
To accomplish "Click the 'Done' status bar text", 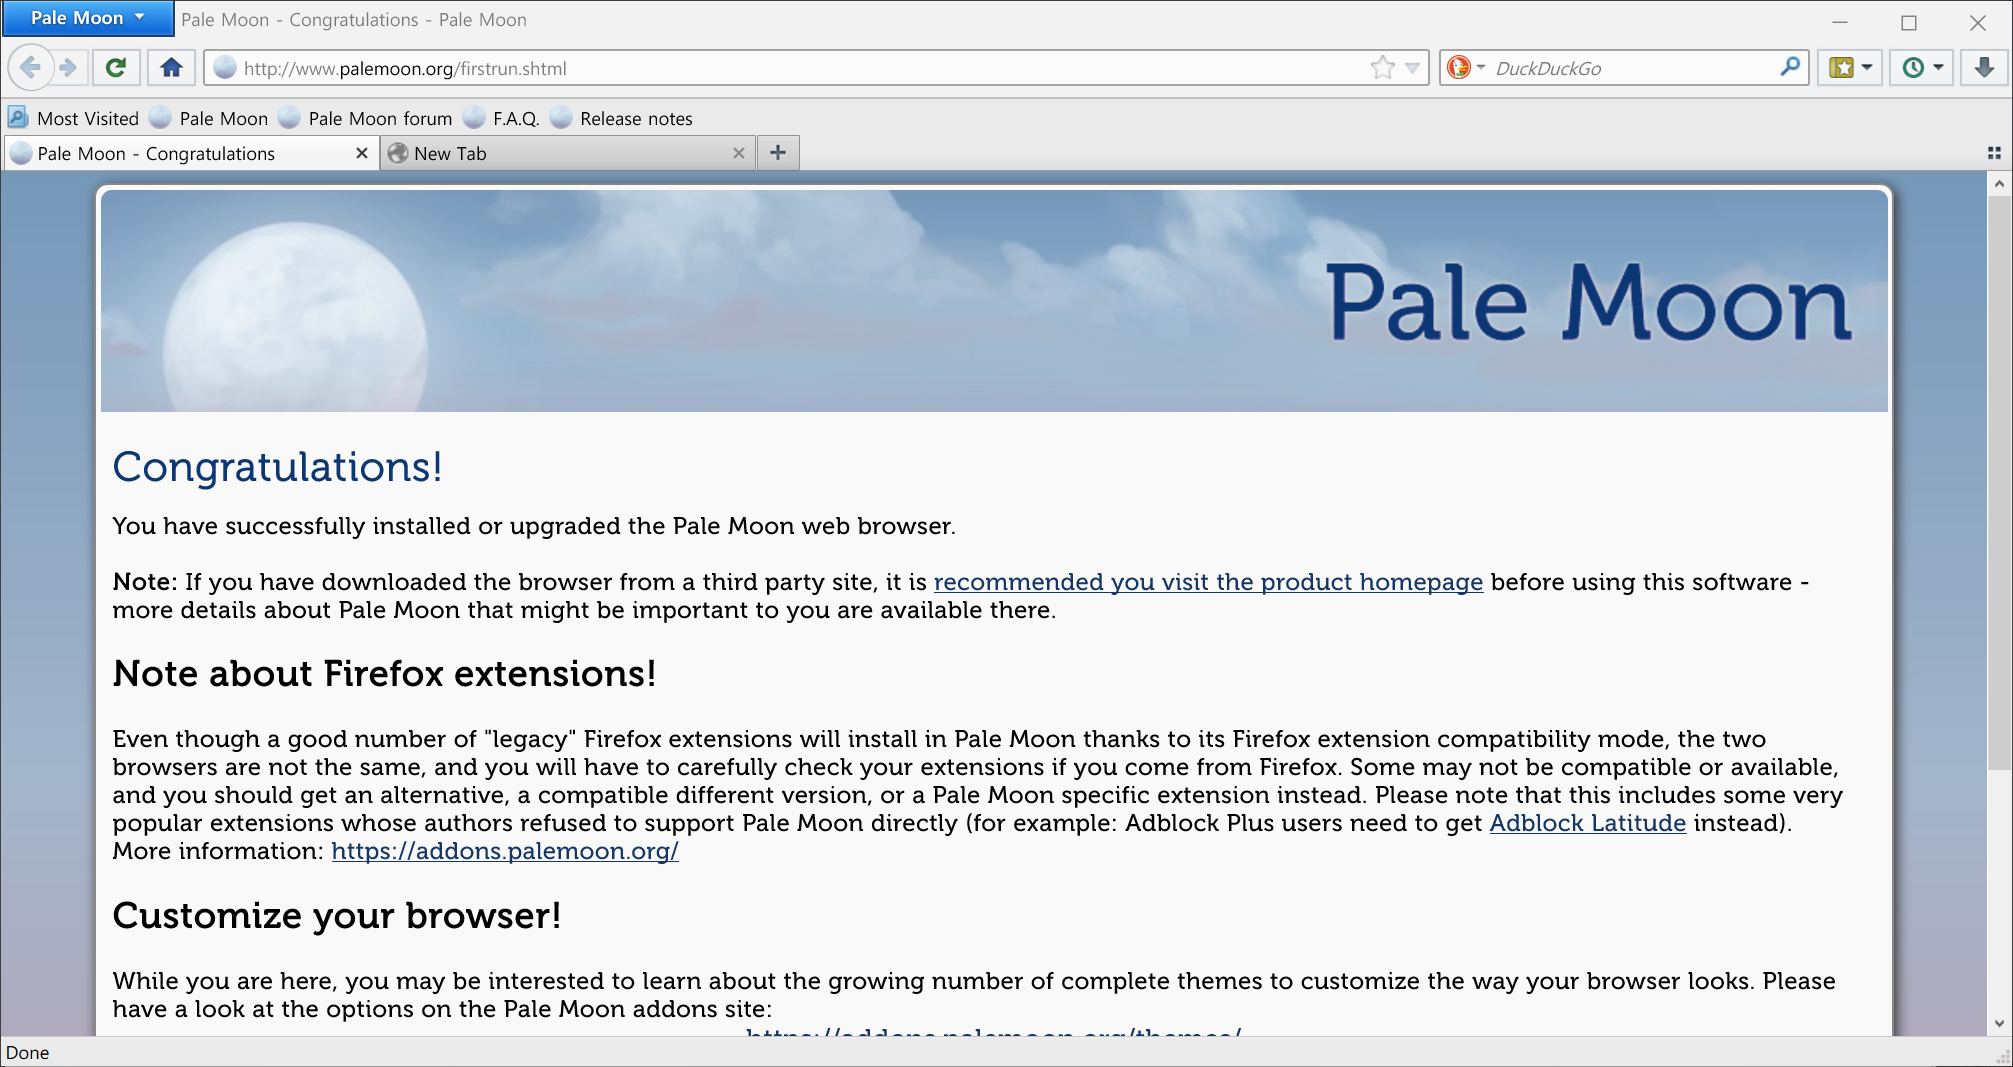I will pyautogui.click(x=28, y=1052).
